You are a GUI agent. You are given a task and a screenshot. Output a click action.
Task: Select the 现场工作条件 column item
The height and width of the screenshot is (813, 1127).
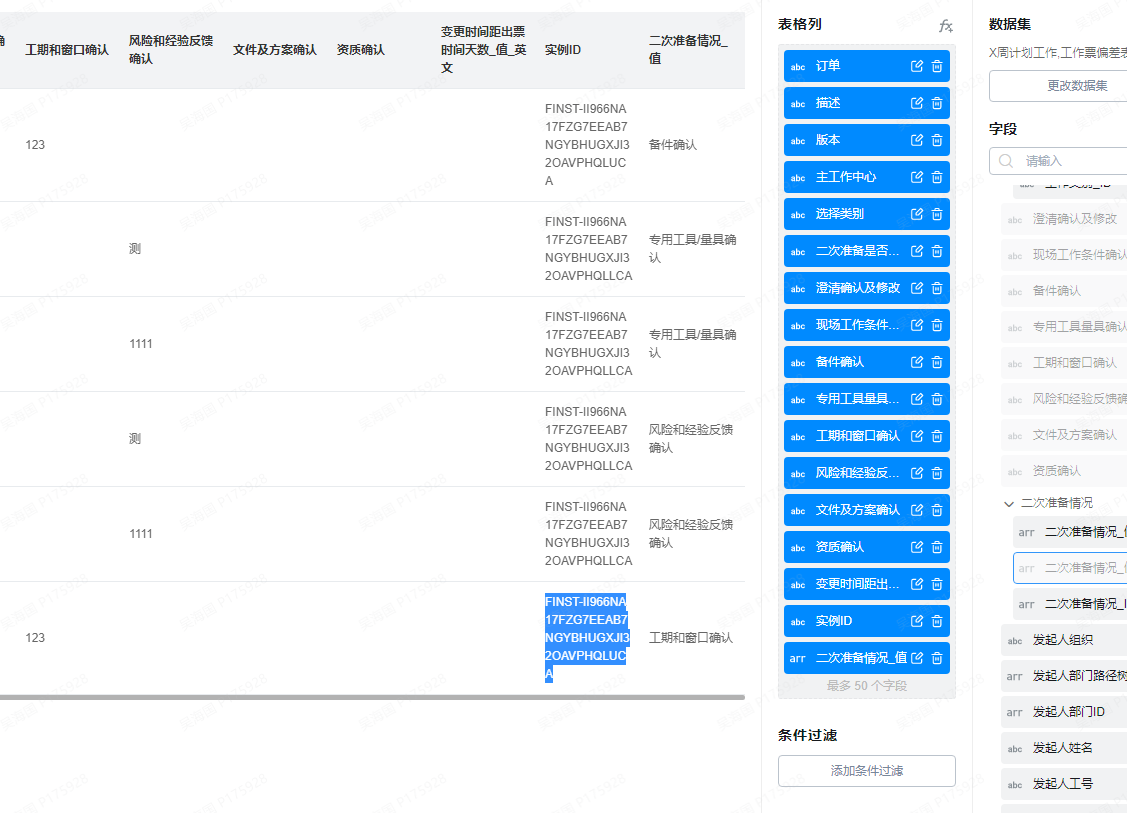click(x=867, y=325)
